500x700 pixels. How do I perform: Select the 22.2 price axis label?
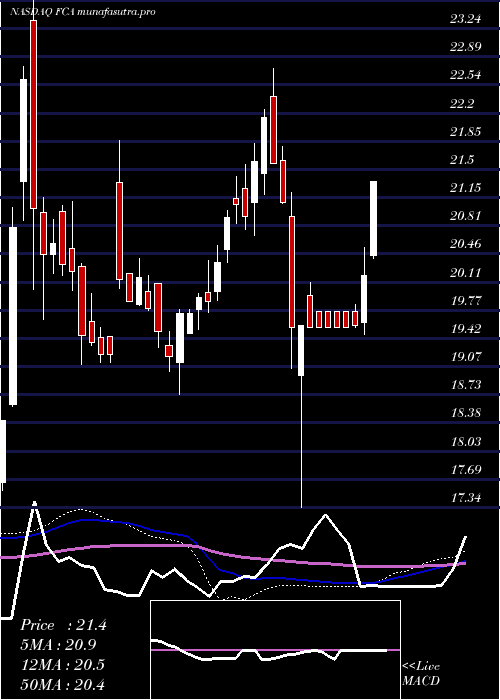click(x=462, y=104)
